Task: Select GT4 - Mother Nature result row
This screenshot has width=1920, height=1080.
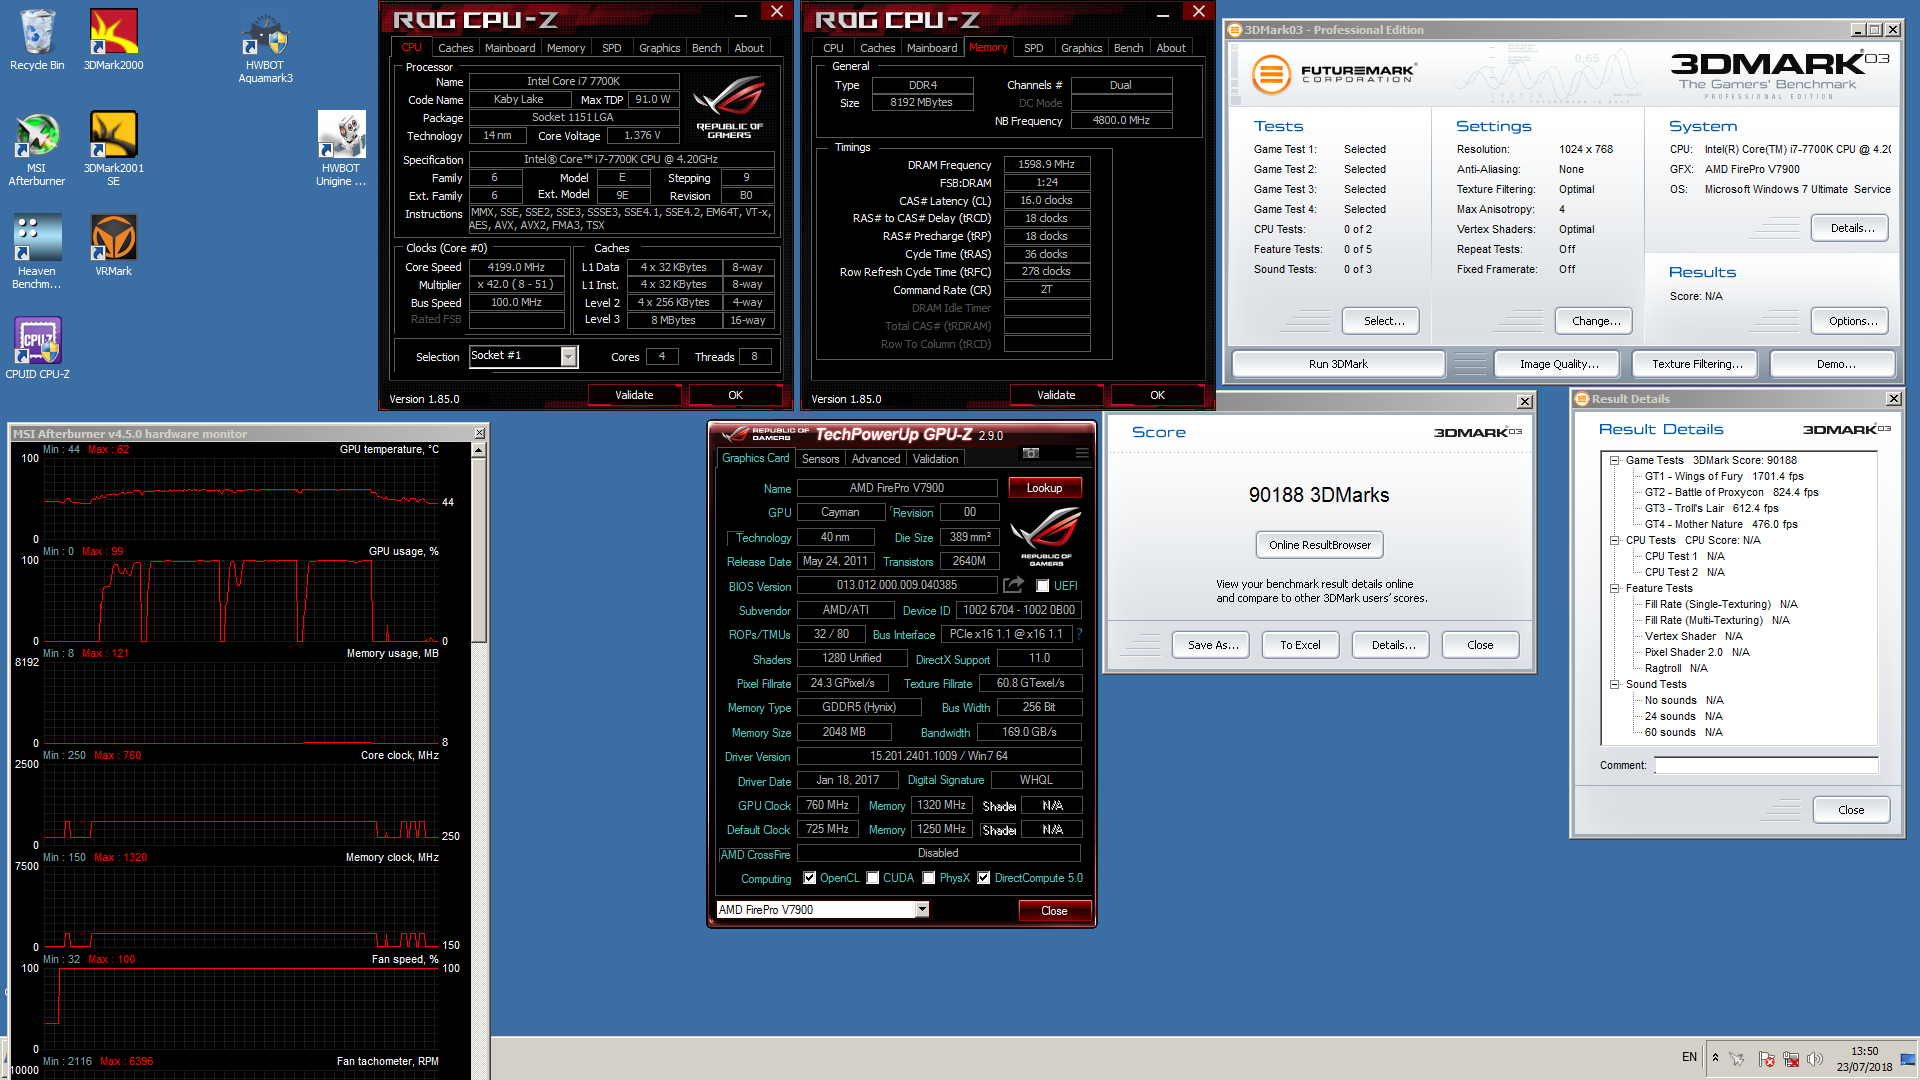Action: click(x=1721, y=524)
